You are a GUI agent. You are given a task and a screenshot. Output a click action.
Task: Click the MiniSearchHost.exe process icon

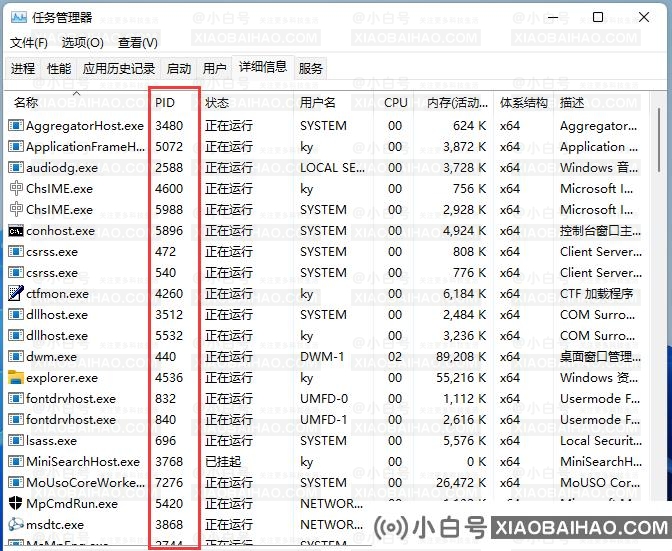[16, 461]
